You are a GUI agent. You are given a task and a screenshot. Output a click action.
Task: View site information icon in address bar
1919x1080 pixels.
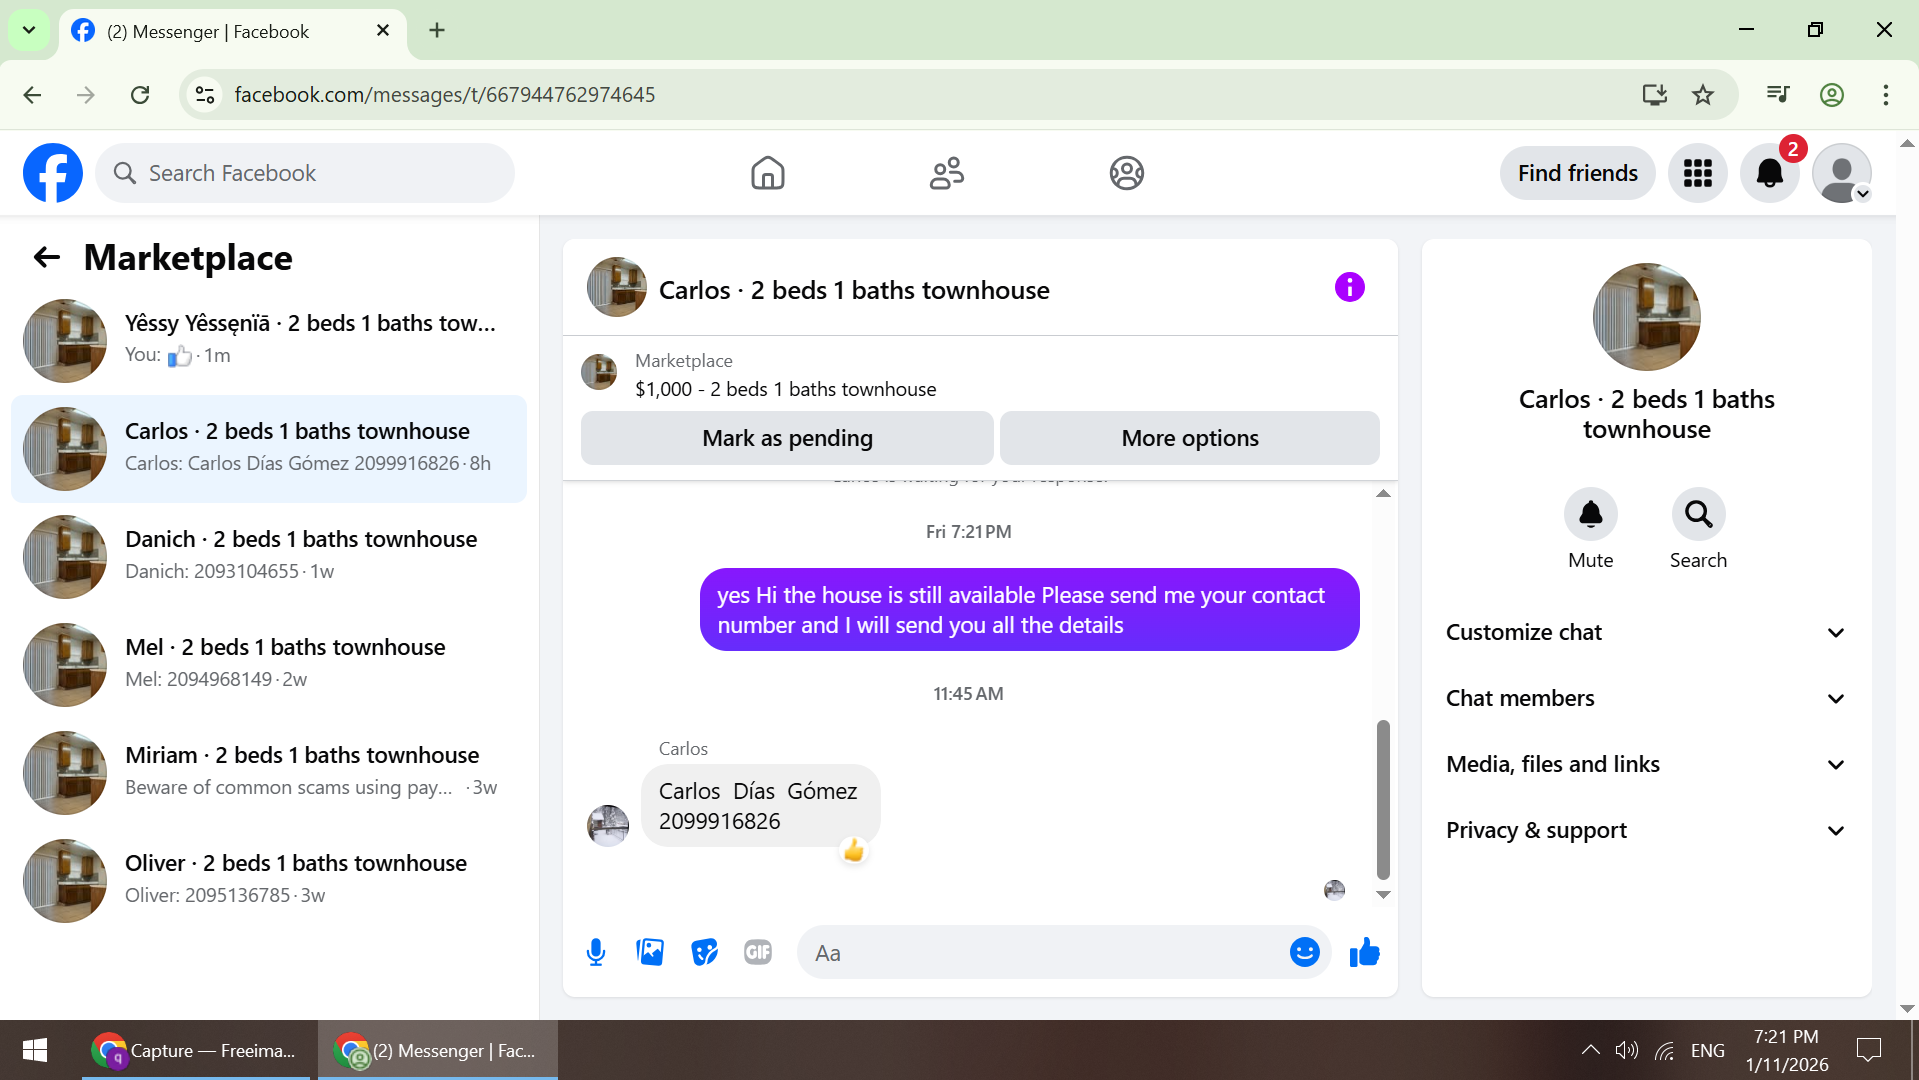pyautogui.click(x=205, y=95)
